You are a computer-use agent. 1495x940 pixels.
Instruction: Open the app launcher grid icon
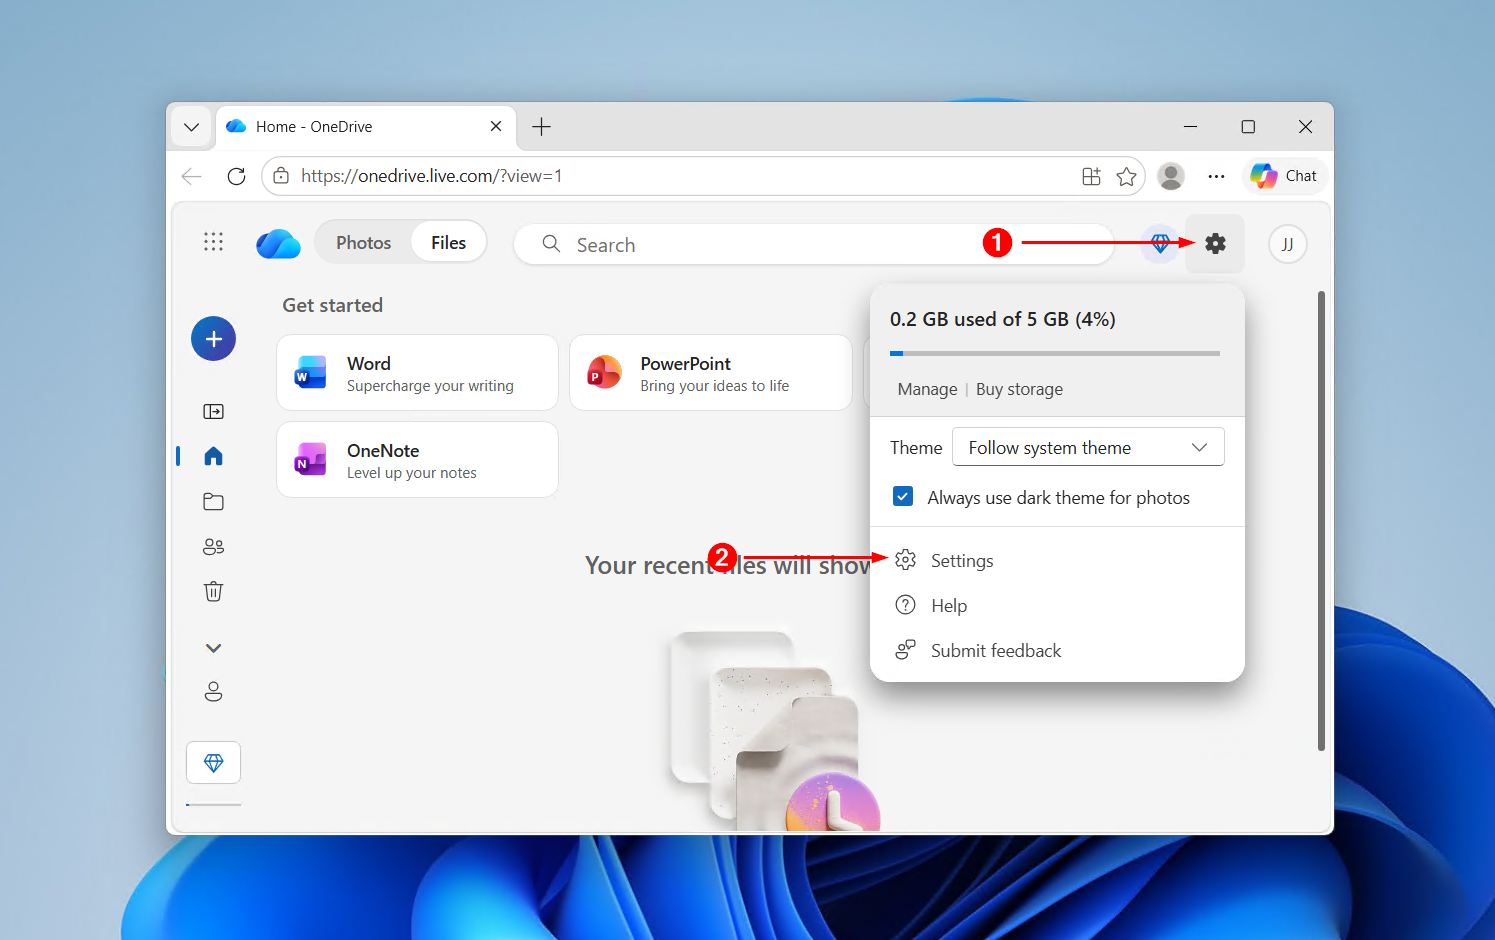(213, 242)
